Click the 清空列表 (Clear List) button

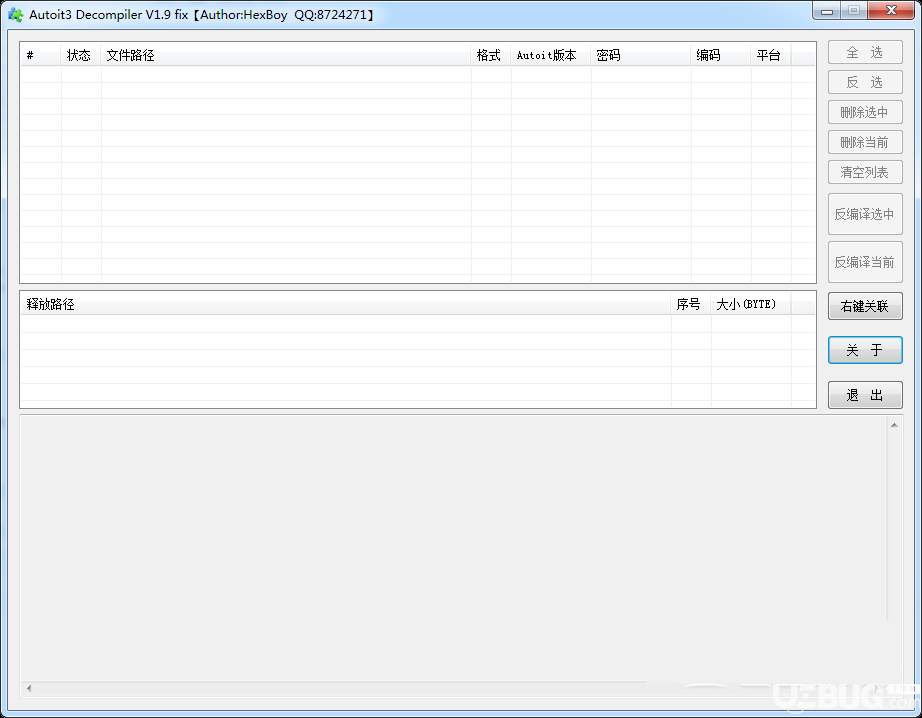coord(865,172)
